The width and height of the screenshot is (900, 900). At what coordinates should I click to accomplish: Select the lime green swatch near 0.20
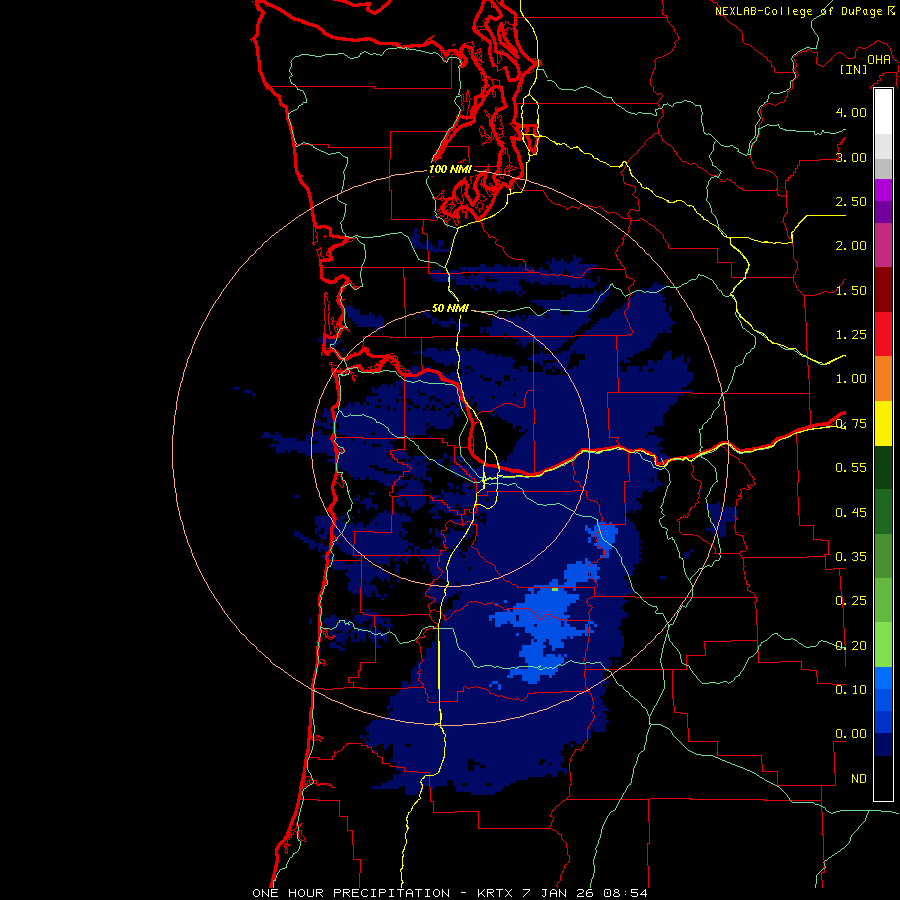883,645
